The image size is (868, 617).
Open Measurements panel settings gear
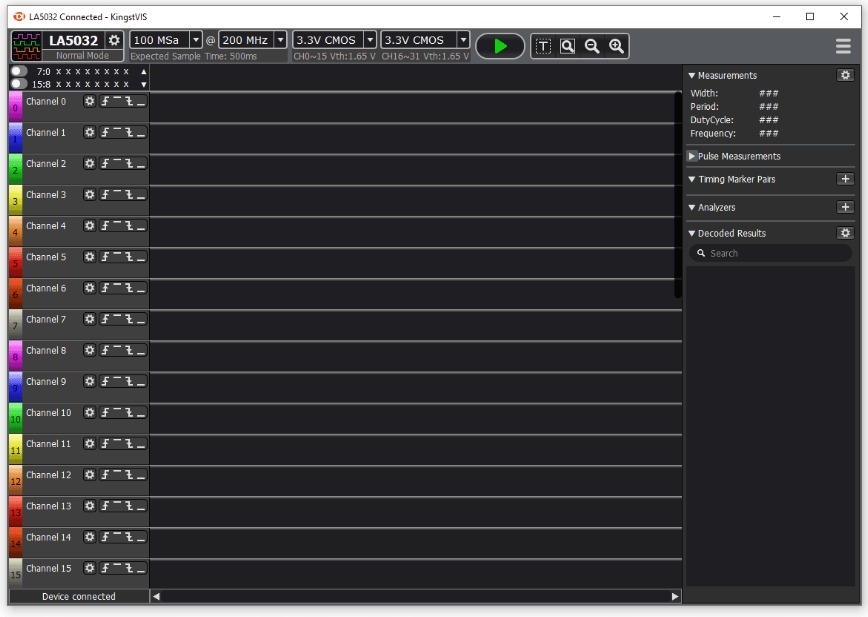(845, 75)
